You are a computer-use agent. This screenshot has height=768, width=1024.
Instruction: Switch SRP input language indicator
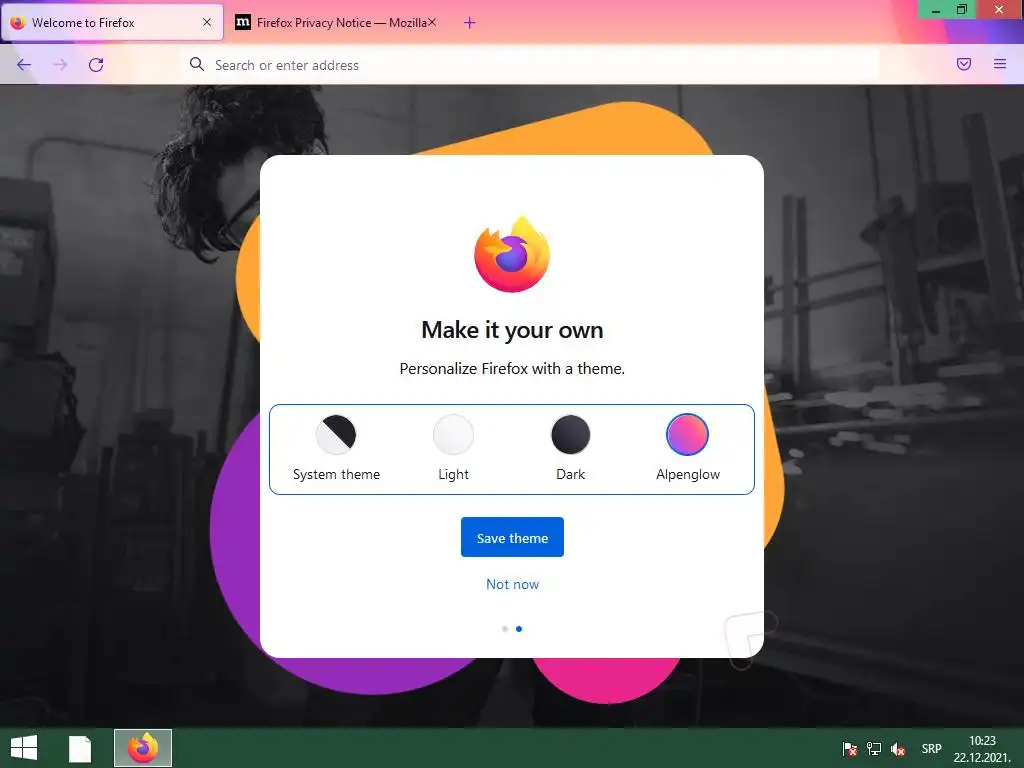tap(931, 749)
